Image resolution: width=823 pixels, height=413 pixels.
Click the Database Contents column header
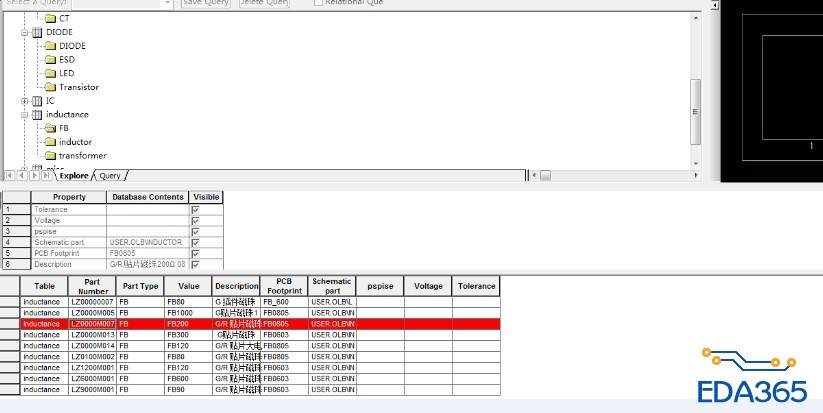point(147,197)
